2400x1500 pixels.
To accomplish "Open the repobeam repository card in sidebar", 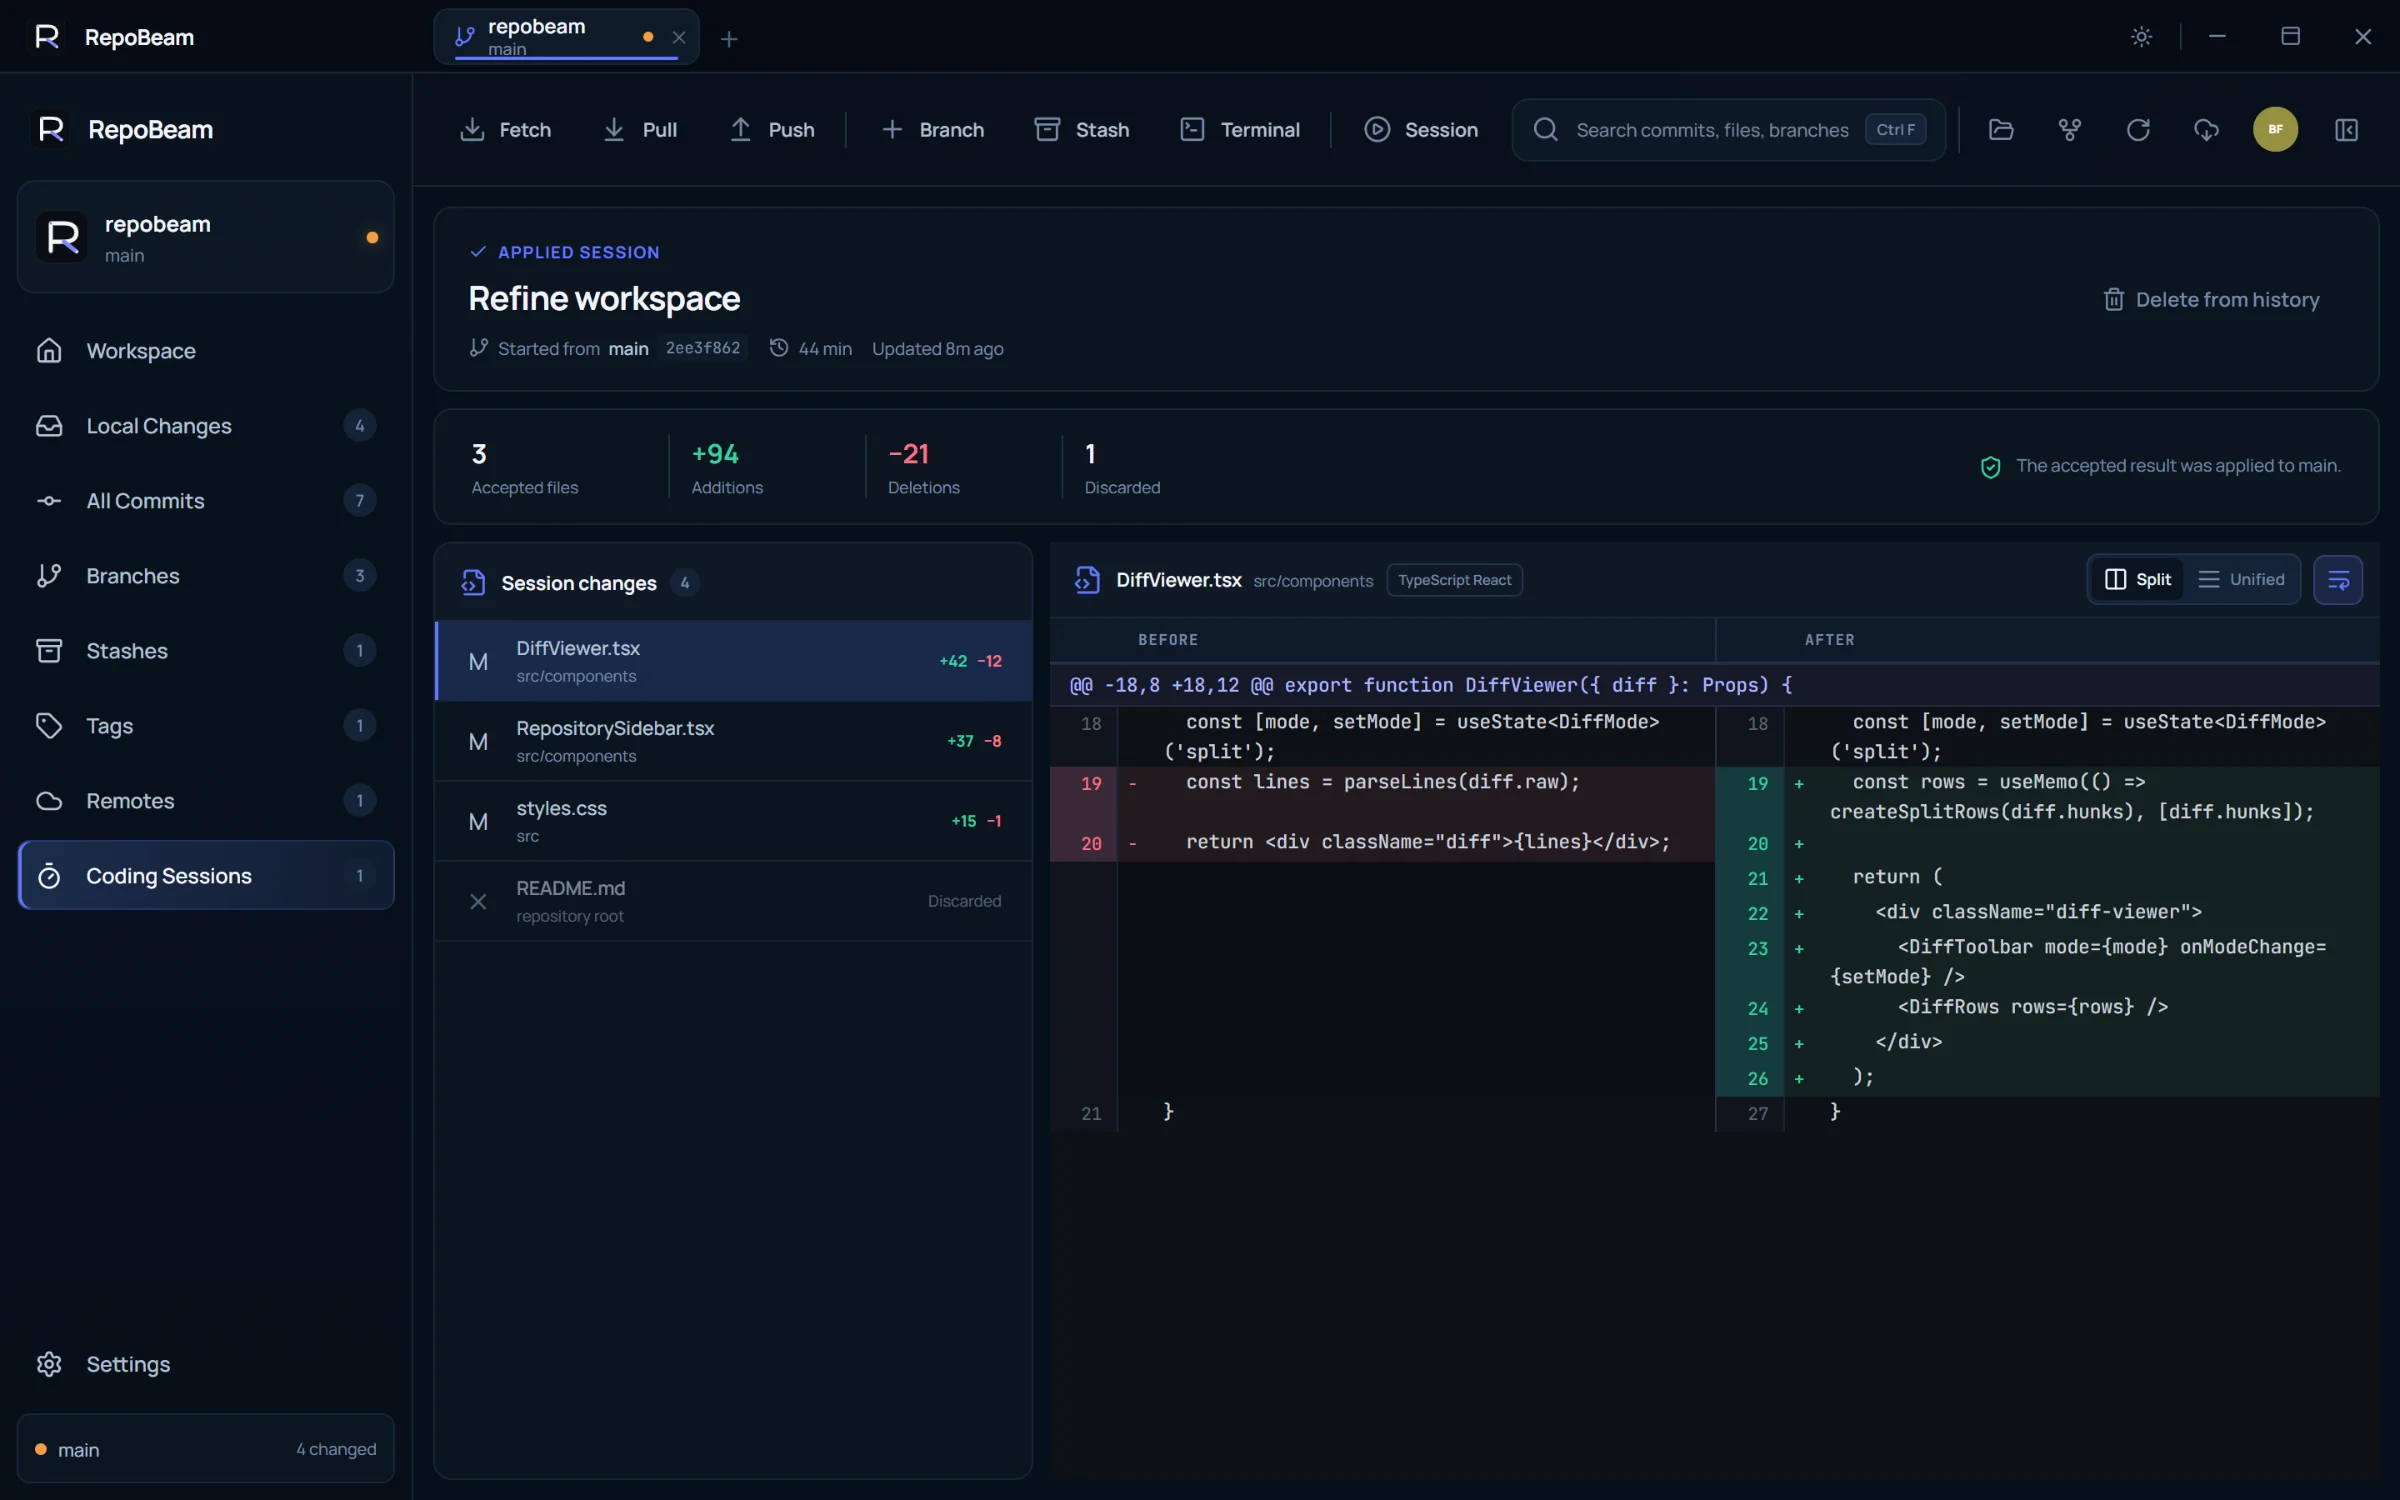I will point(206,237).
